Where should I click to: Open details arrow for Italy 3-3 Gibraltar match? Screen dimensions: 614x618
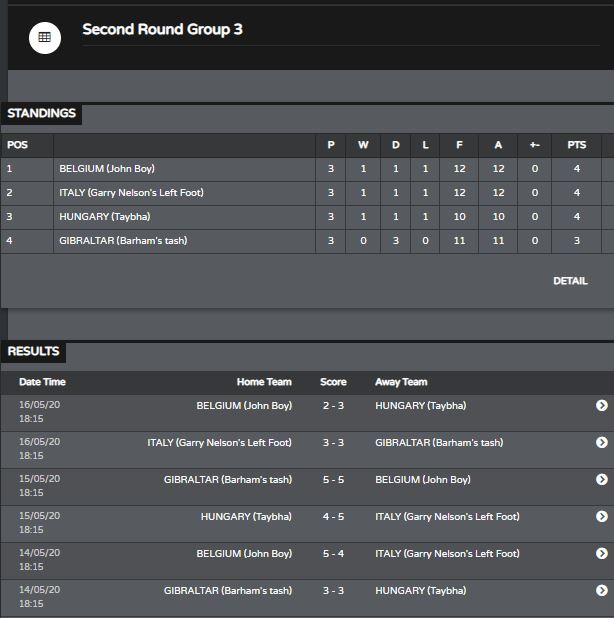601,442
